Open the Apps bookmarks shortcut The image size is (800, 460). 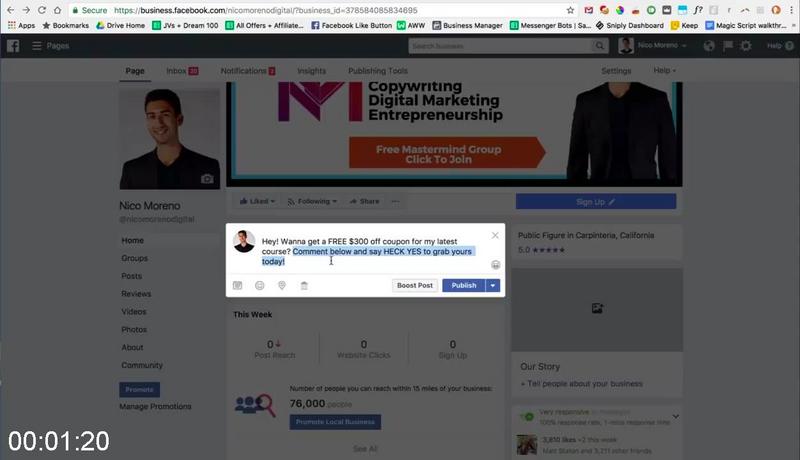[x=21, y=25]
